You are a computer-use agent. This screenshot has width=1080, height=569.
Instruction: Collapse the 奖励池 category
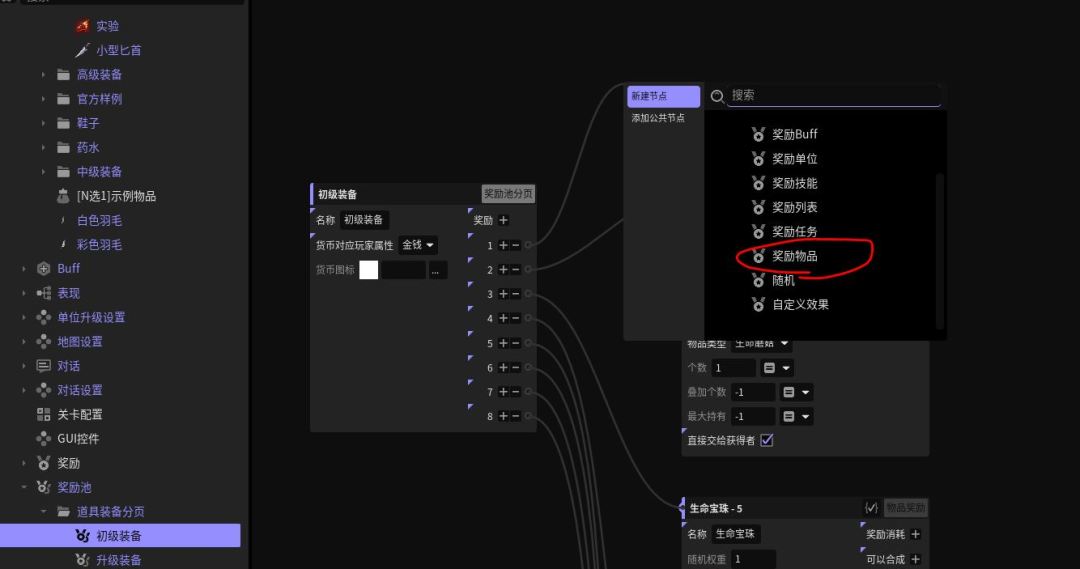24,487
